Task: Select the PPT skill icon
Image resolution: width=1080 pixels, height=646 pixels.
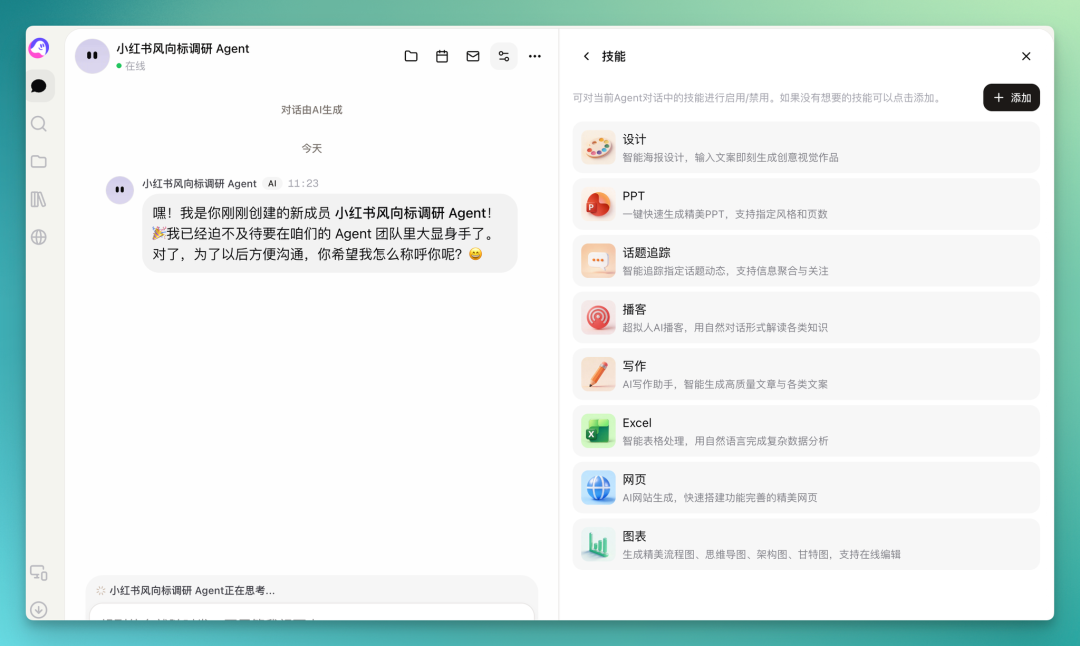Action: point(598,204)
